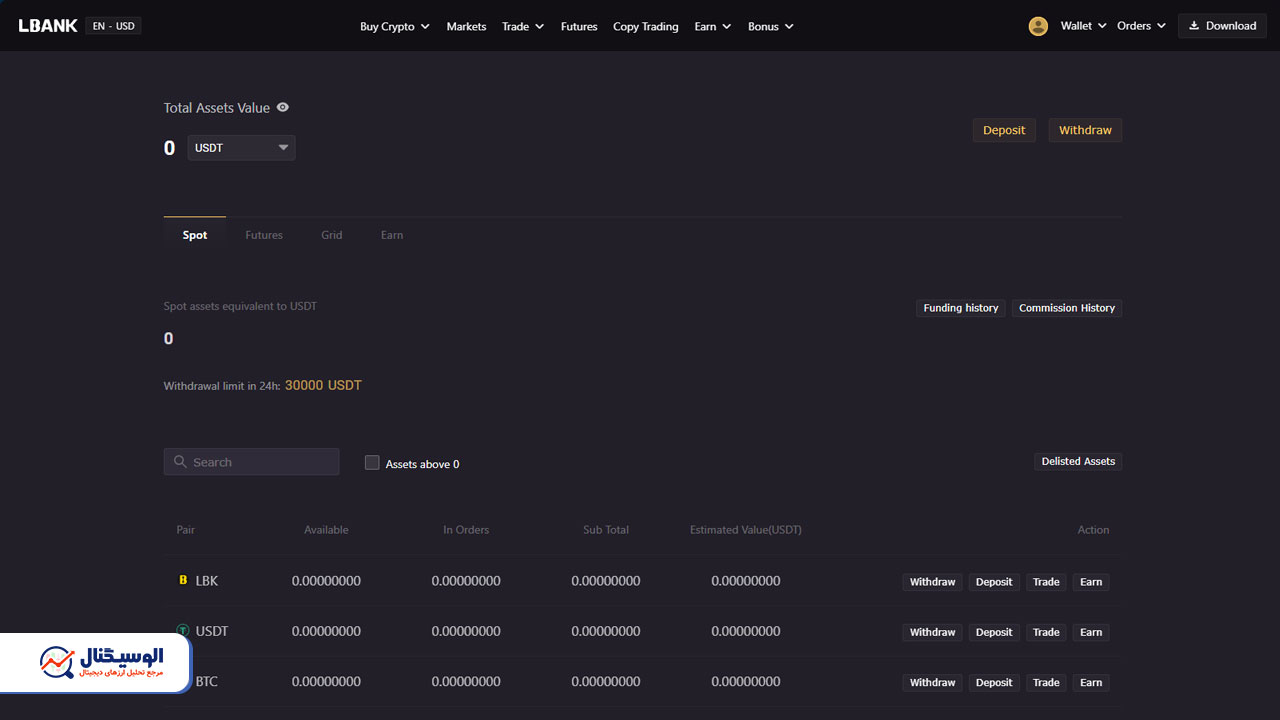Open Commission History
The width and height of the screenshot is (1280, 720).
1067,308
